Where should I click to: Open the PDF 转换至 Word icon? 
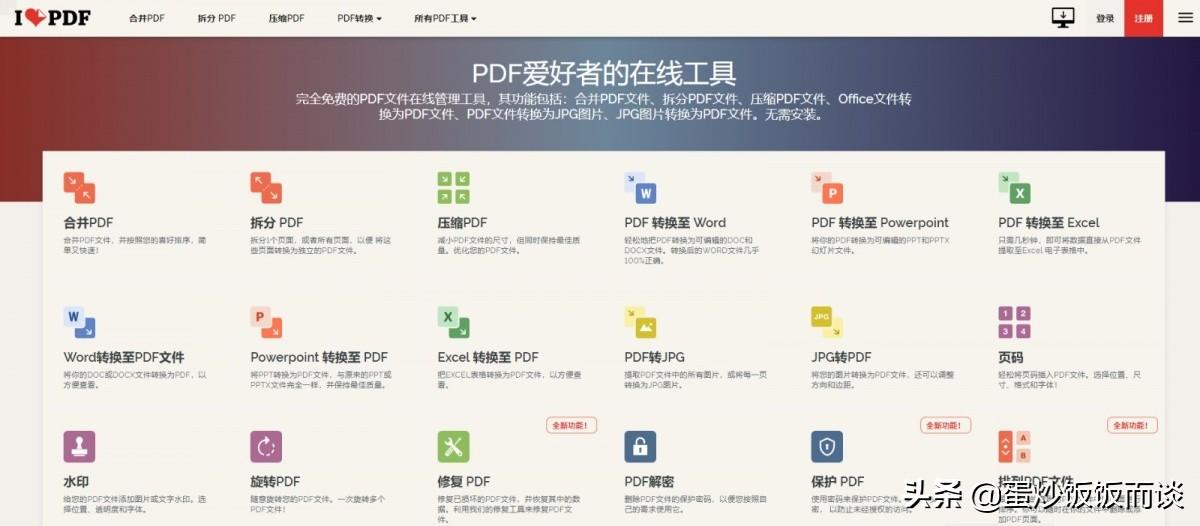[640, 188]
